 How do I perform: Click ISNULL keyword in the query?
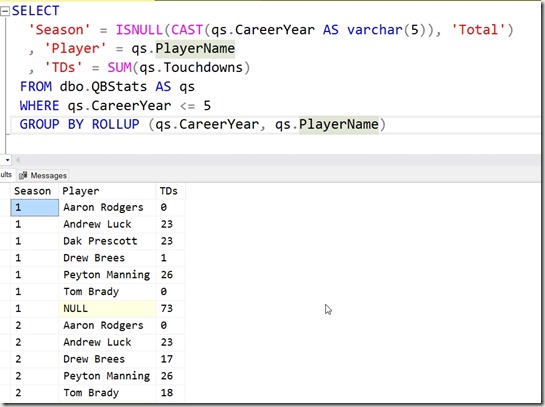[x=139, y=30]
